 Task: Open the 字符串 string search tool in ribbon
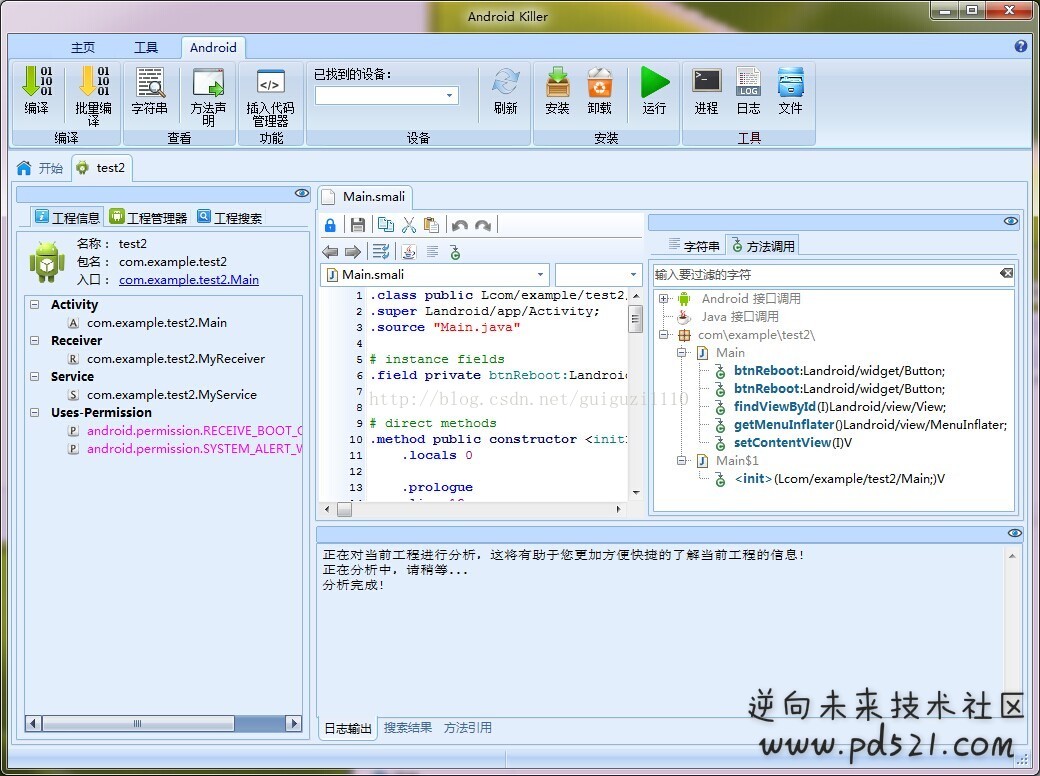click(150, 90)
